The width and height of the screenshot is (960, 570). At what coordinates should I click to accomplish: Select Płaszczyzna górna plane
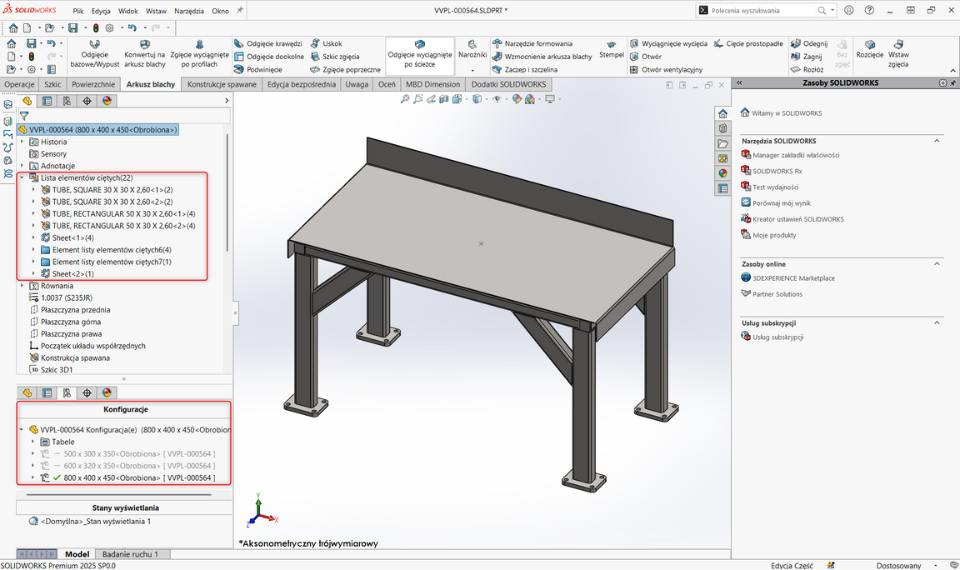[70, 321]
